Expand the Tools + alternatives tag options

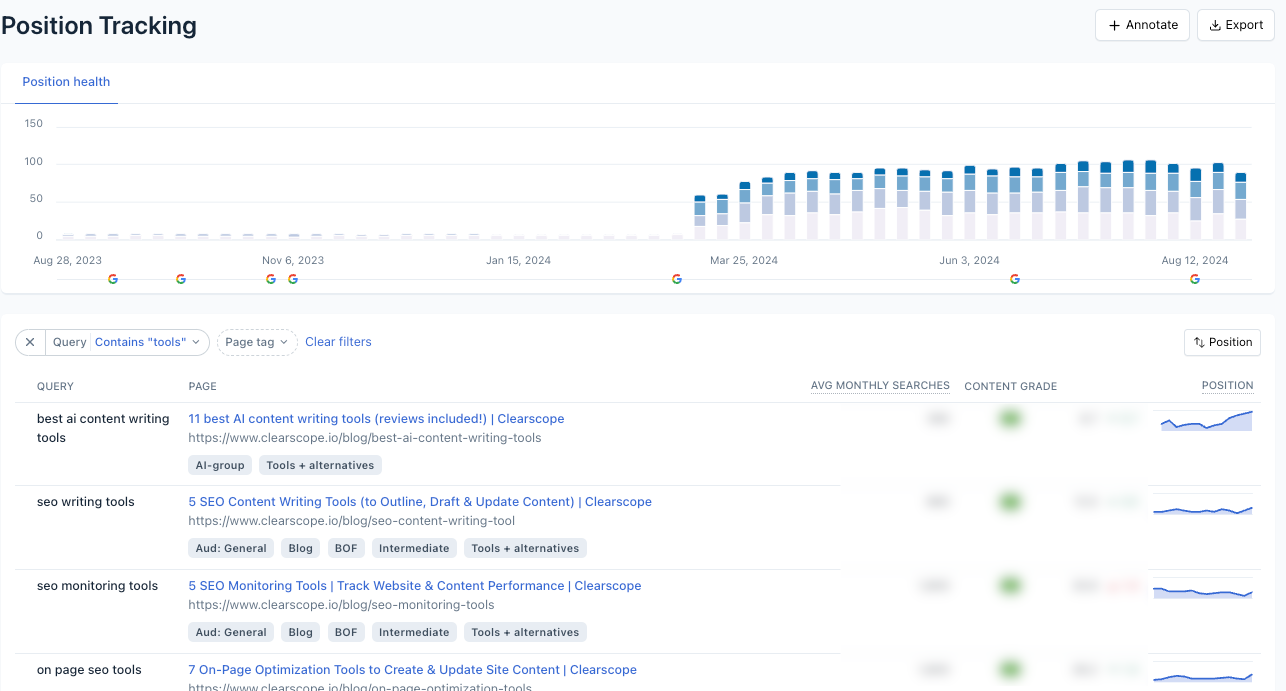320,465
